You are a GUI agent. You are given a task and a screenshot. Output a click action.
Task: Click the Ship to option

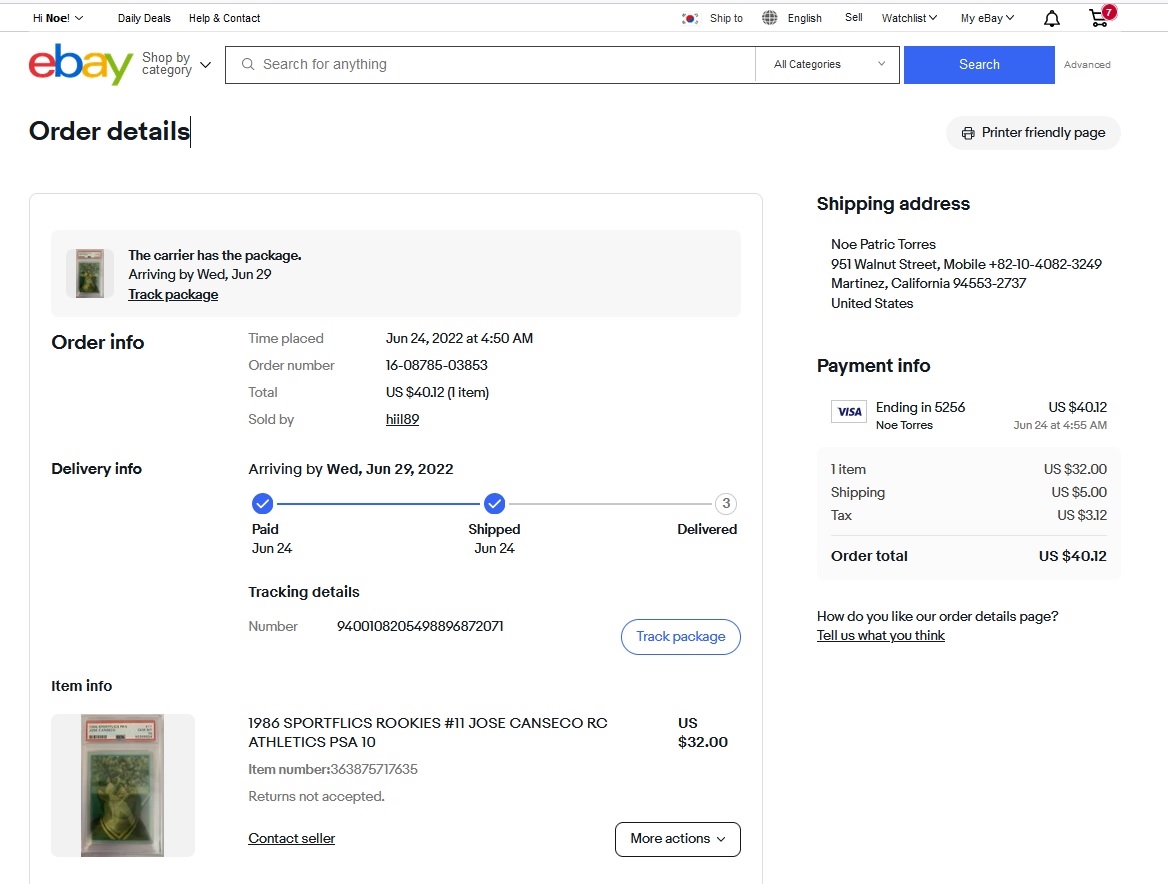726,18
